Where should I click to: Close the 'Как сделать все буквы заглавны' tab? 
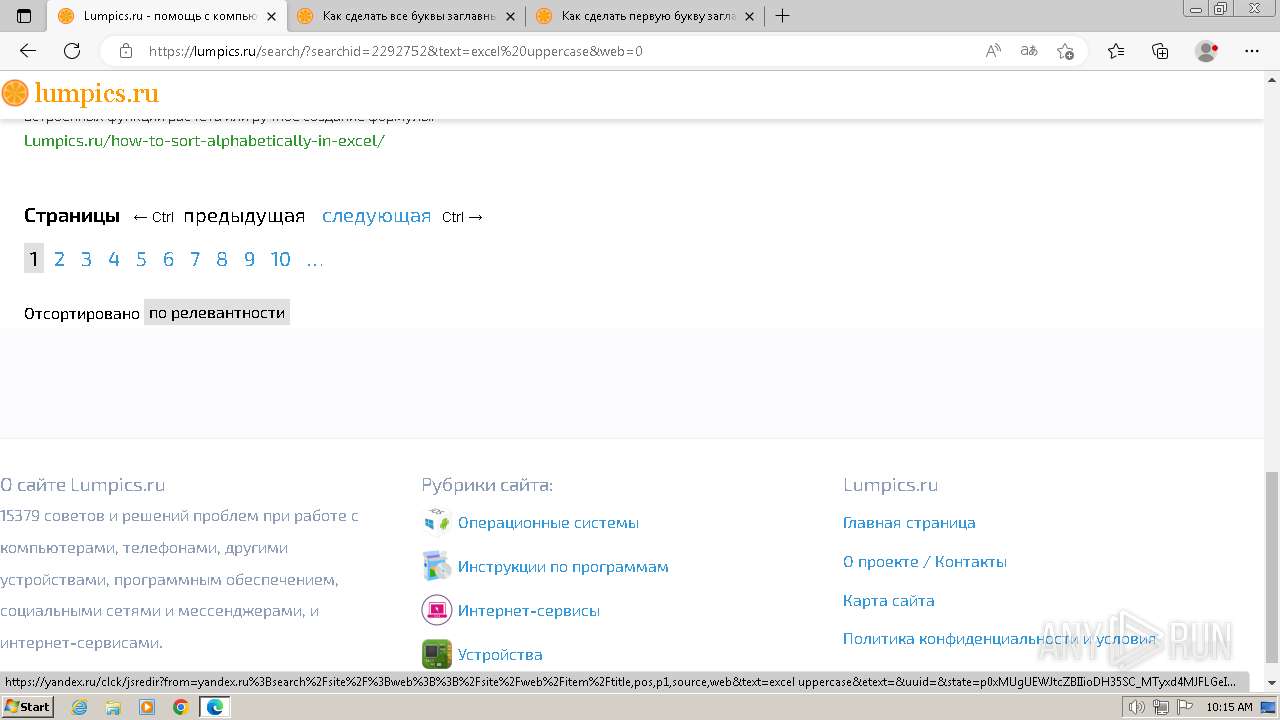pyautogui.click(x=511, y=16)
